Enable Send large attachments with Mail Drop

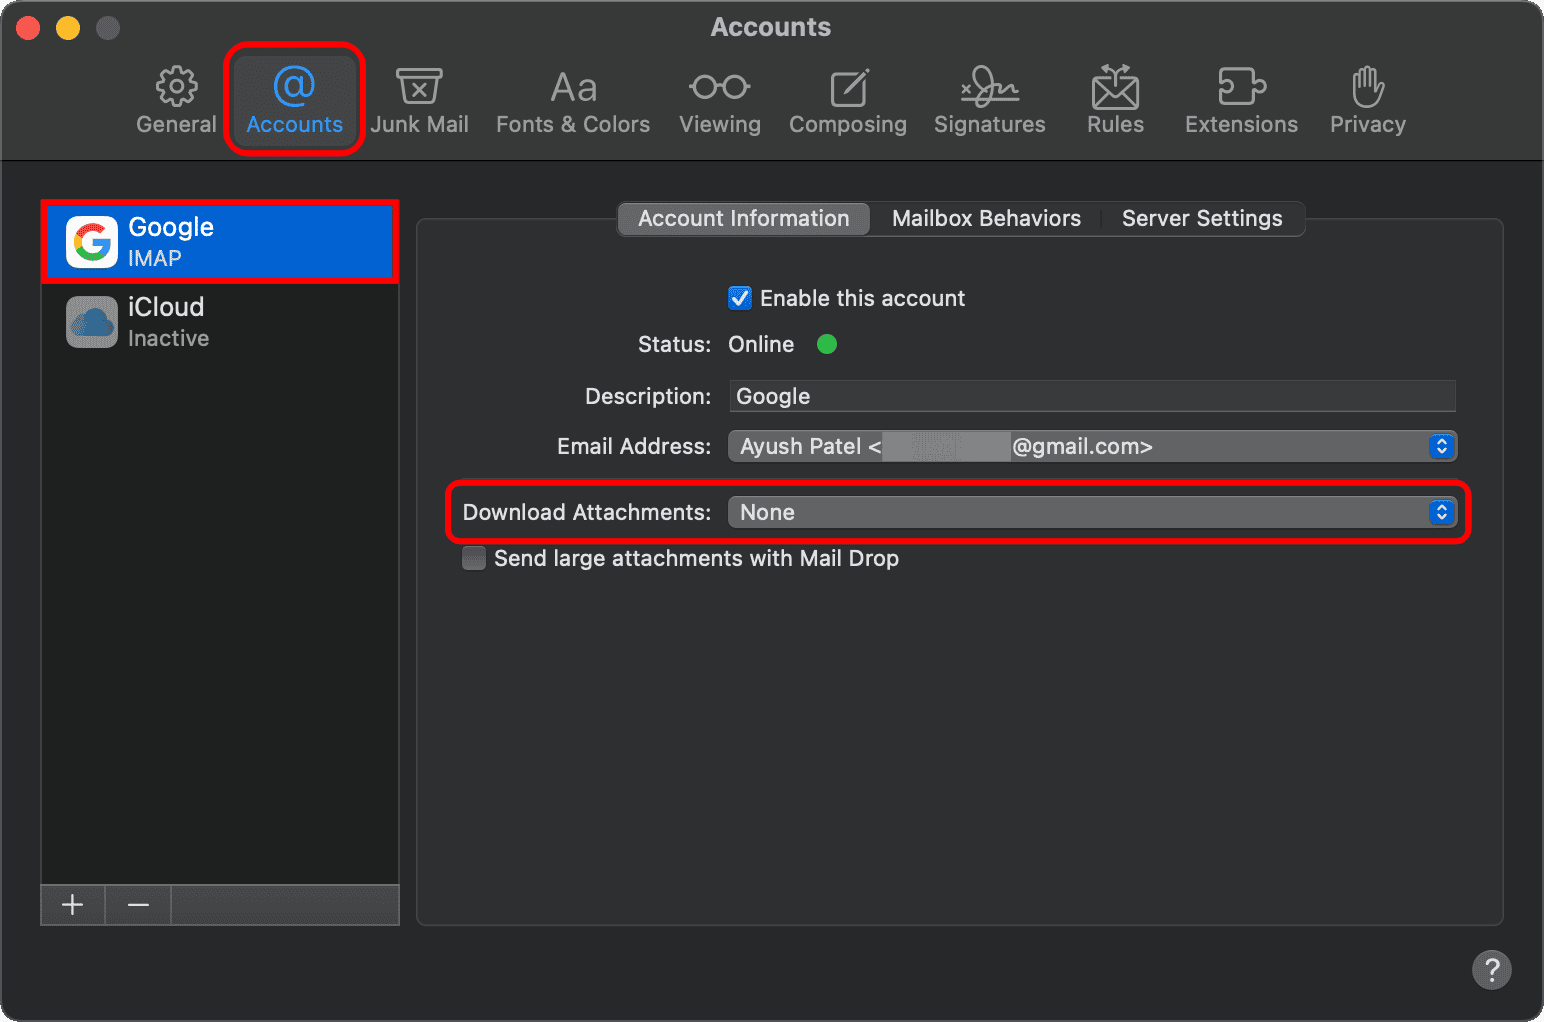(474, 558)
